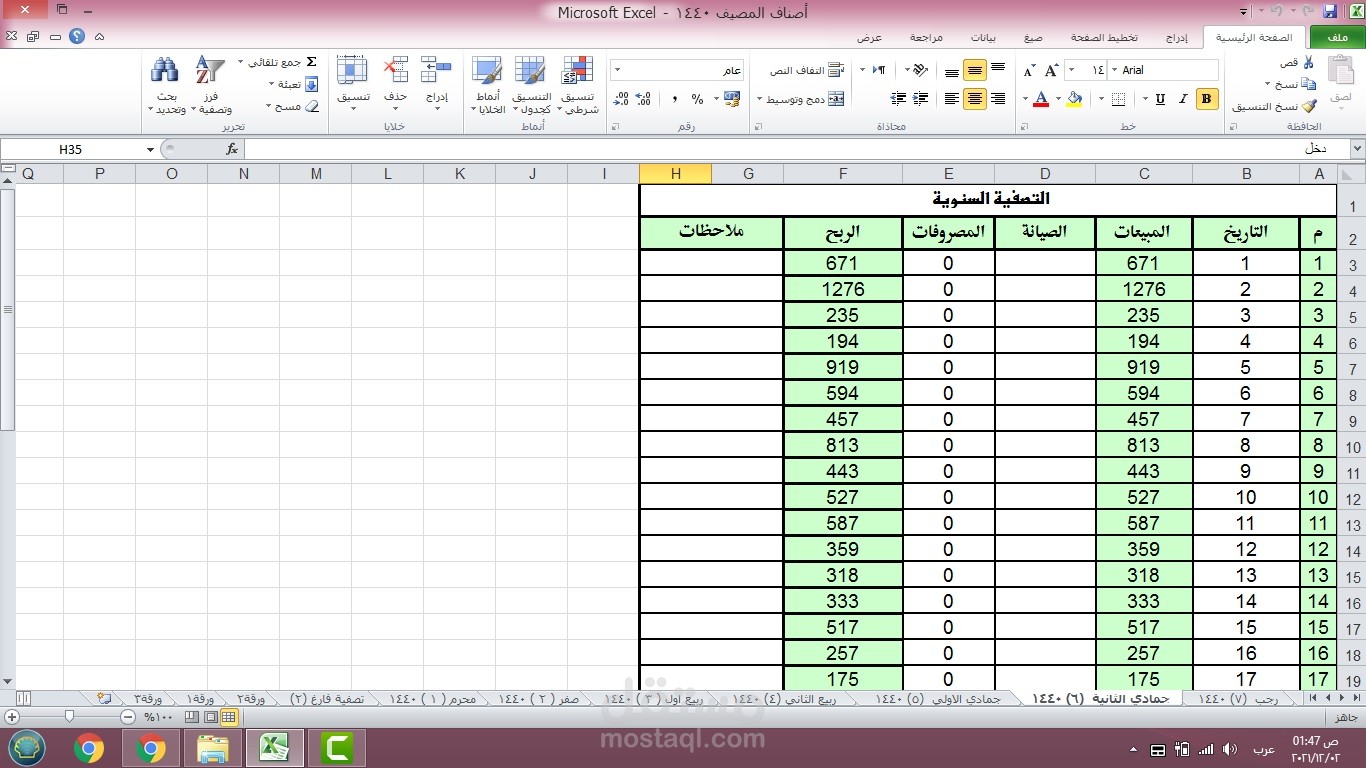Click the Accounting currency format icon

point(732,98)
